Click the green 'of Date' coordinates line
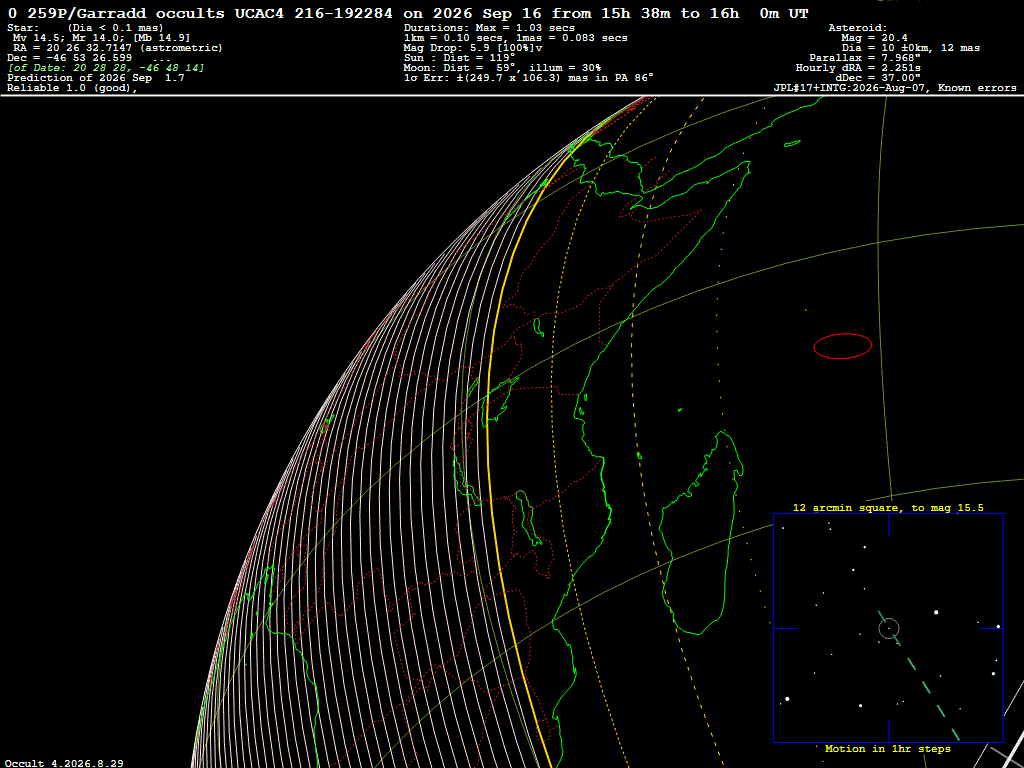 point(106,68)
